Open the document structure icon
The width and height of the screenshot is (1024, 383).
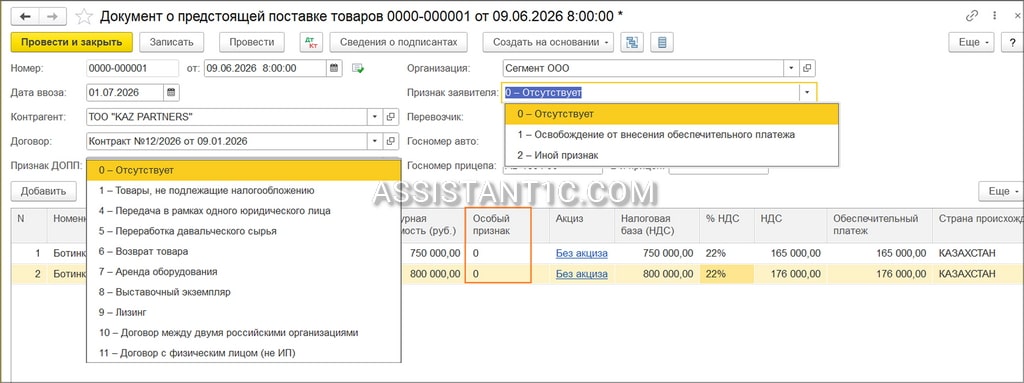(x=632, y=42)
